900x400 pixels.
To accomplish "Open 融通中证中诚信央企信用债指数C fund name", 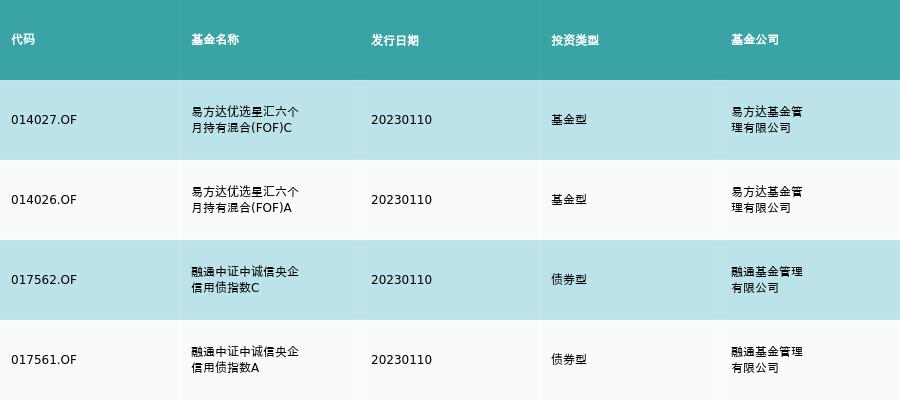I will pos(245,279).
